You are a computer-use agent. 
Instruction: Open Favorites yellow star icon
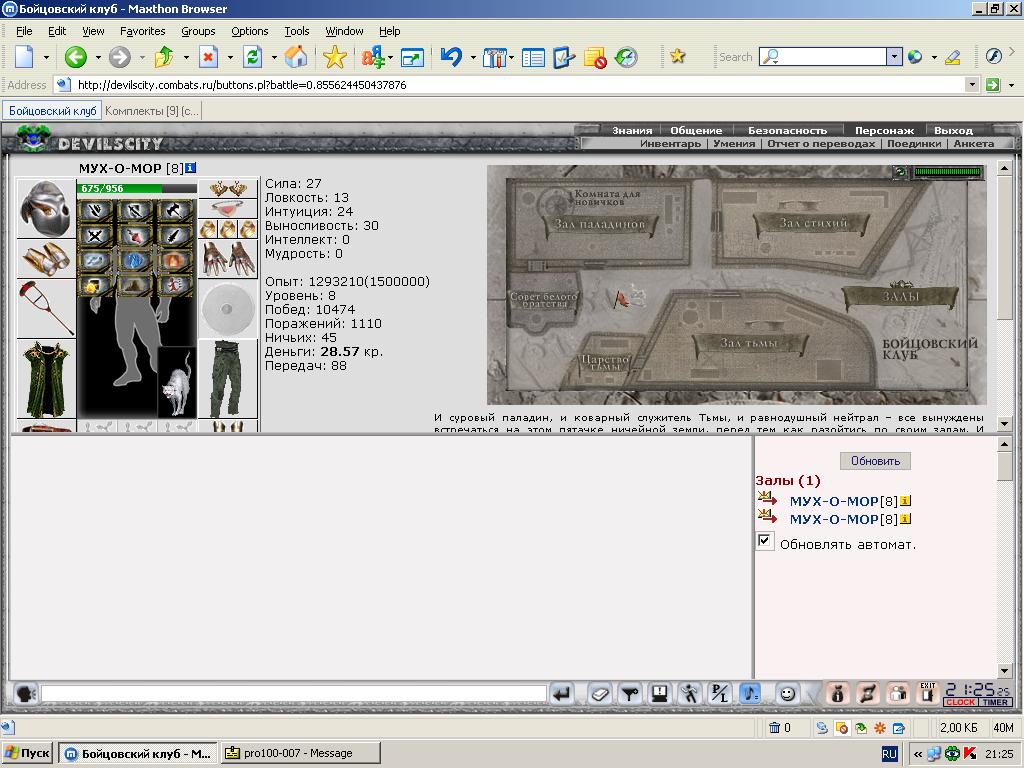[x=335, y=57]
